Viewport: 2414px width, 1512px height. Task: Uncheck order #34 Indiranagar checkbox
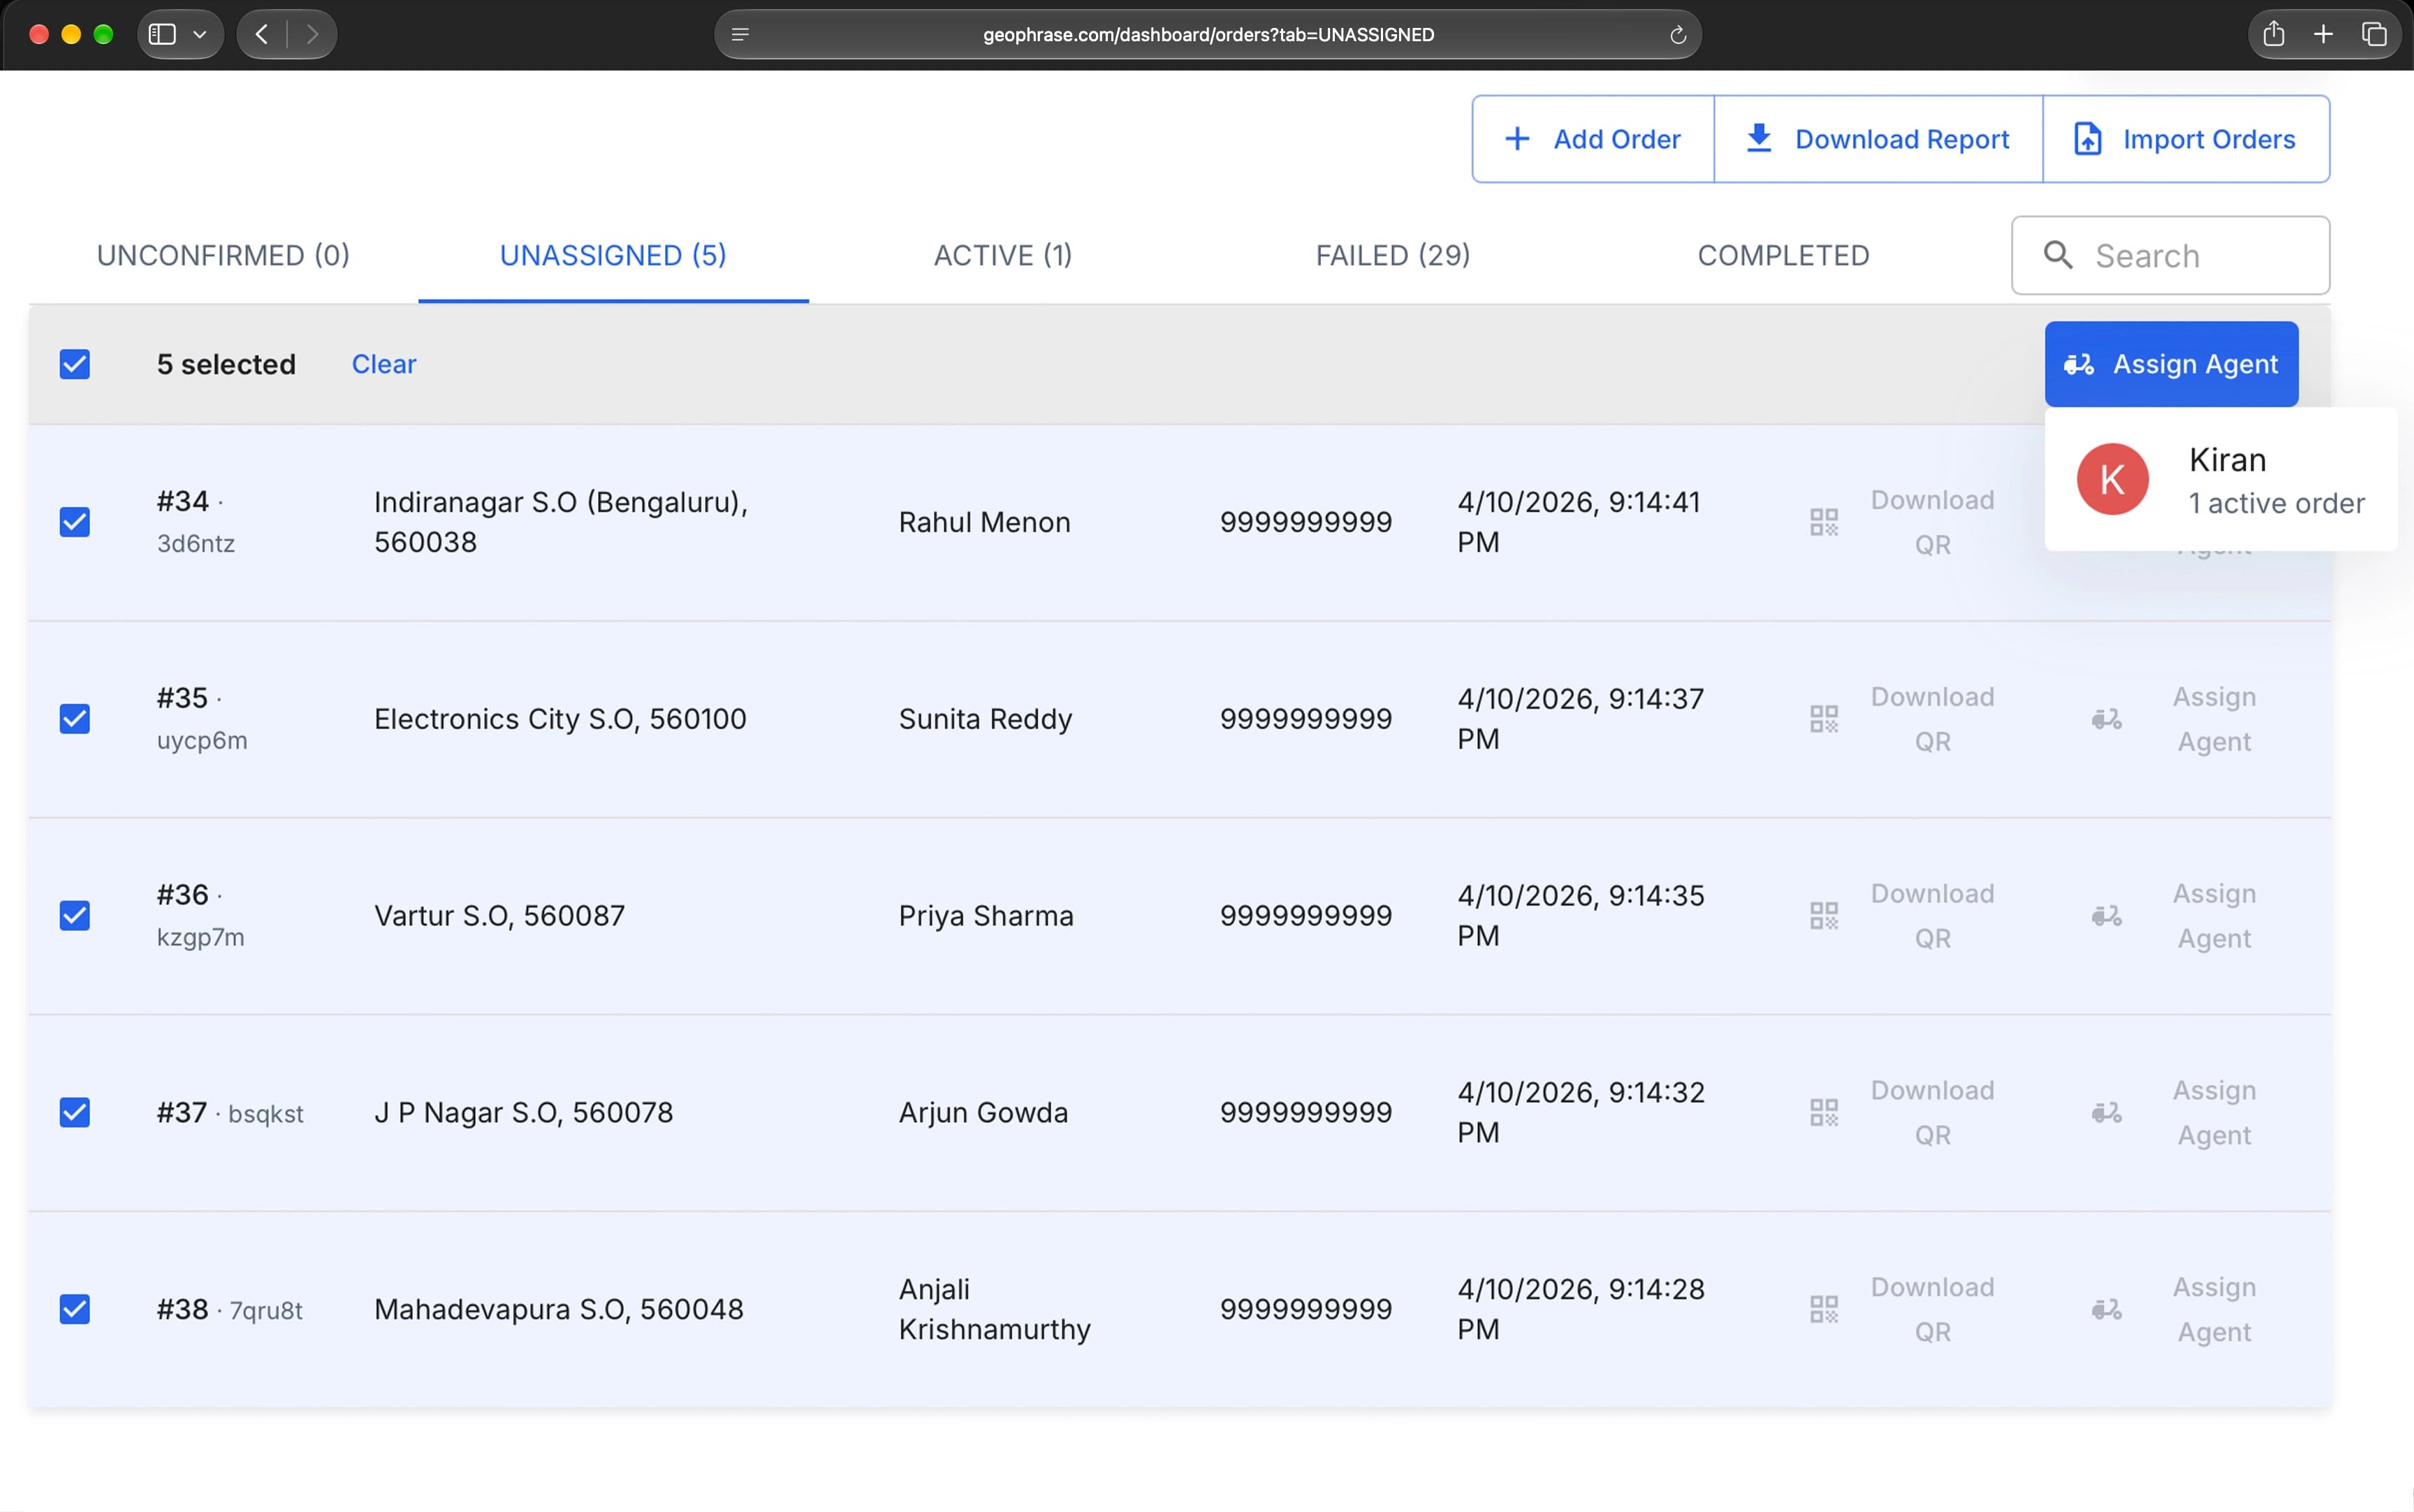pos(75,522)
